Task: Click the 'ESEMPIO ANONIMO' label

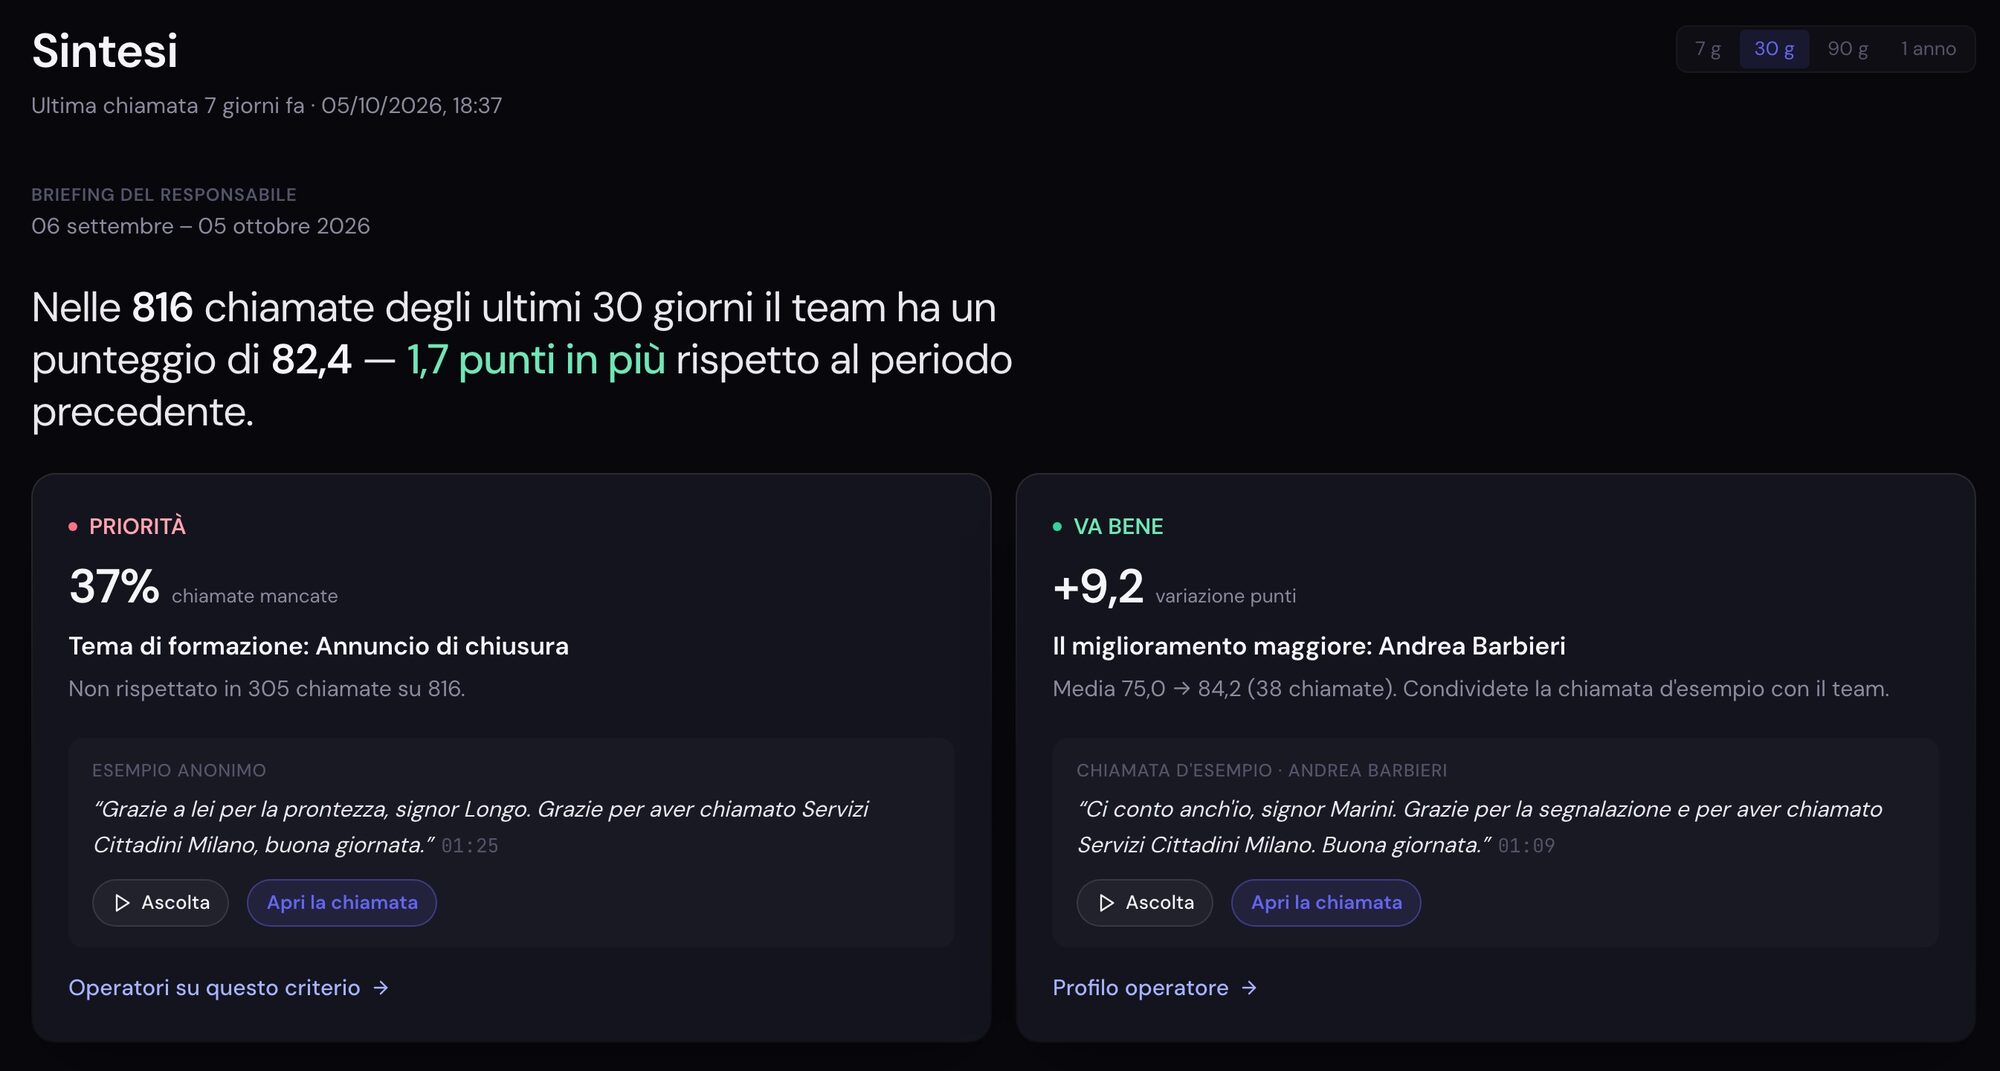Action: click(x=179, y=771)
